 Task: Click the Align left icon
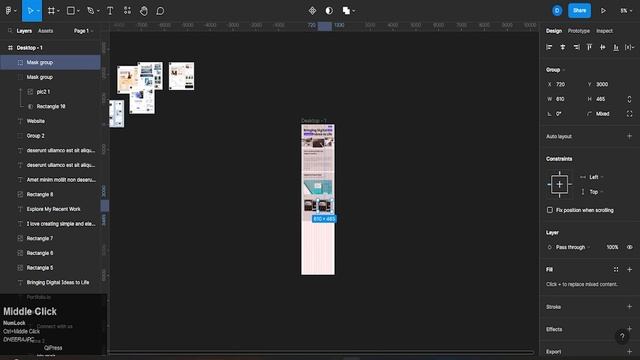[549, 47]
